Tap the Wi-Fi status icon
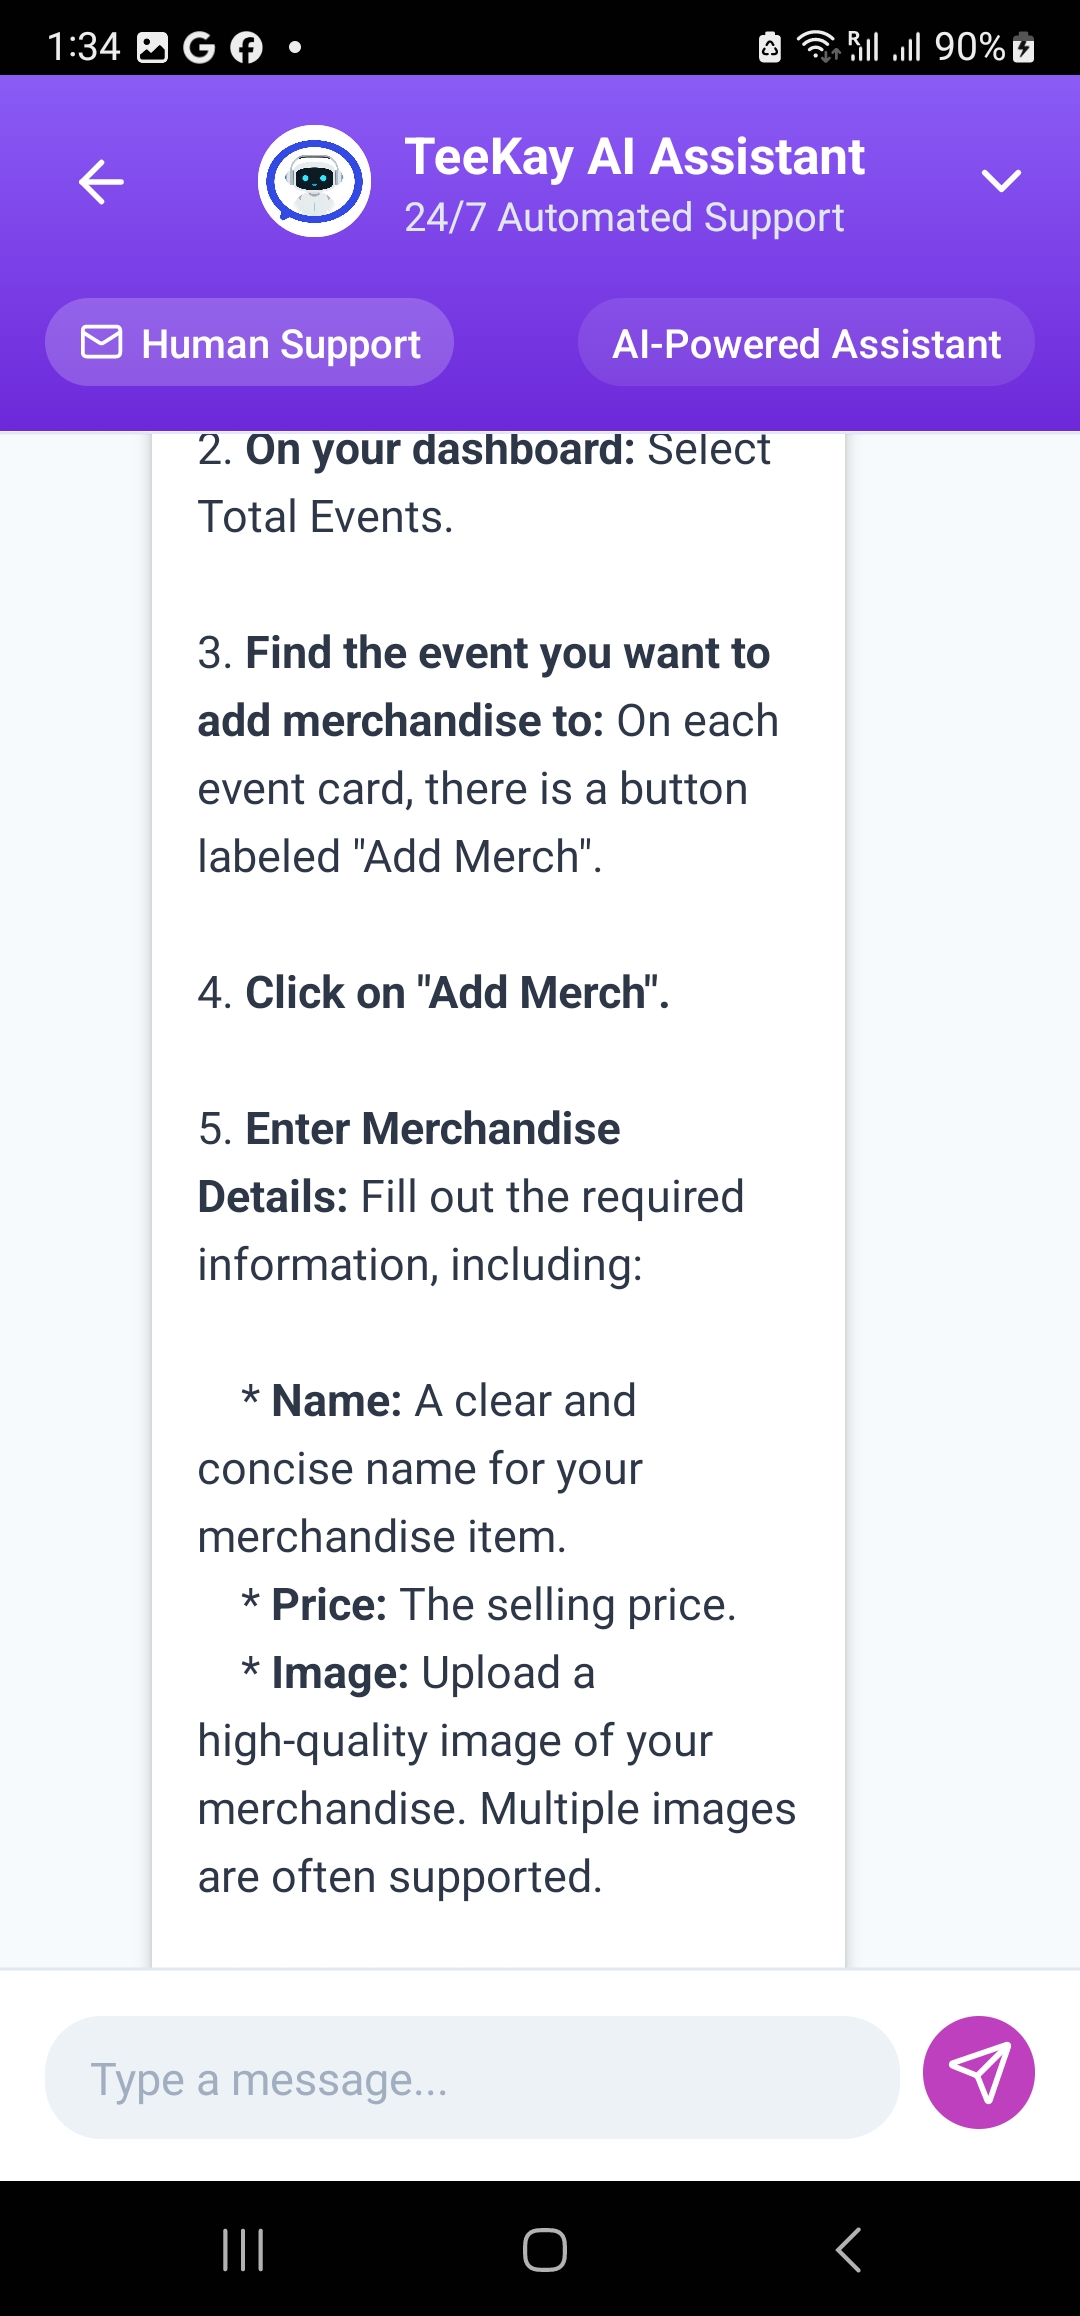1080x2316 pixels. 817,46
